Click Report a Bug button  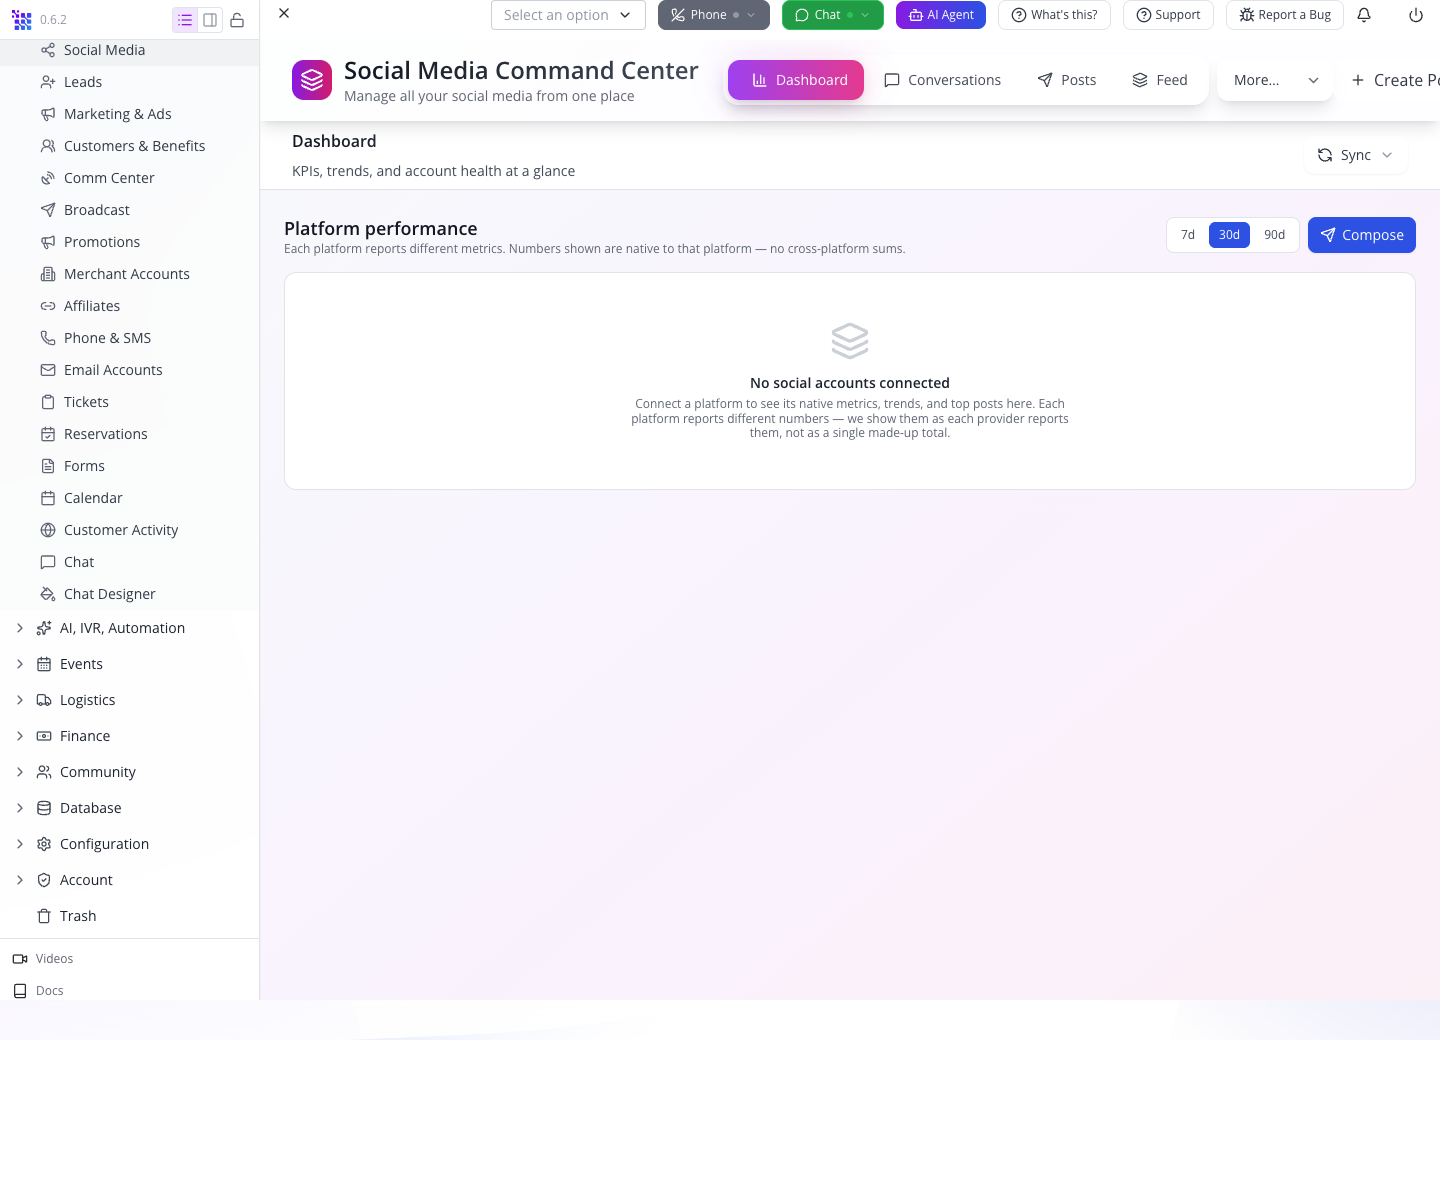[1285, 15]
